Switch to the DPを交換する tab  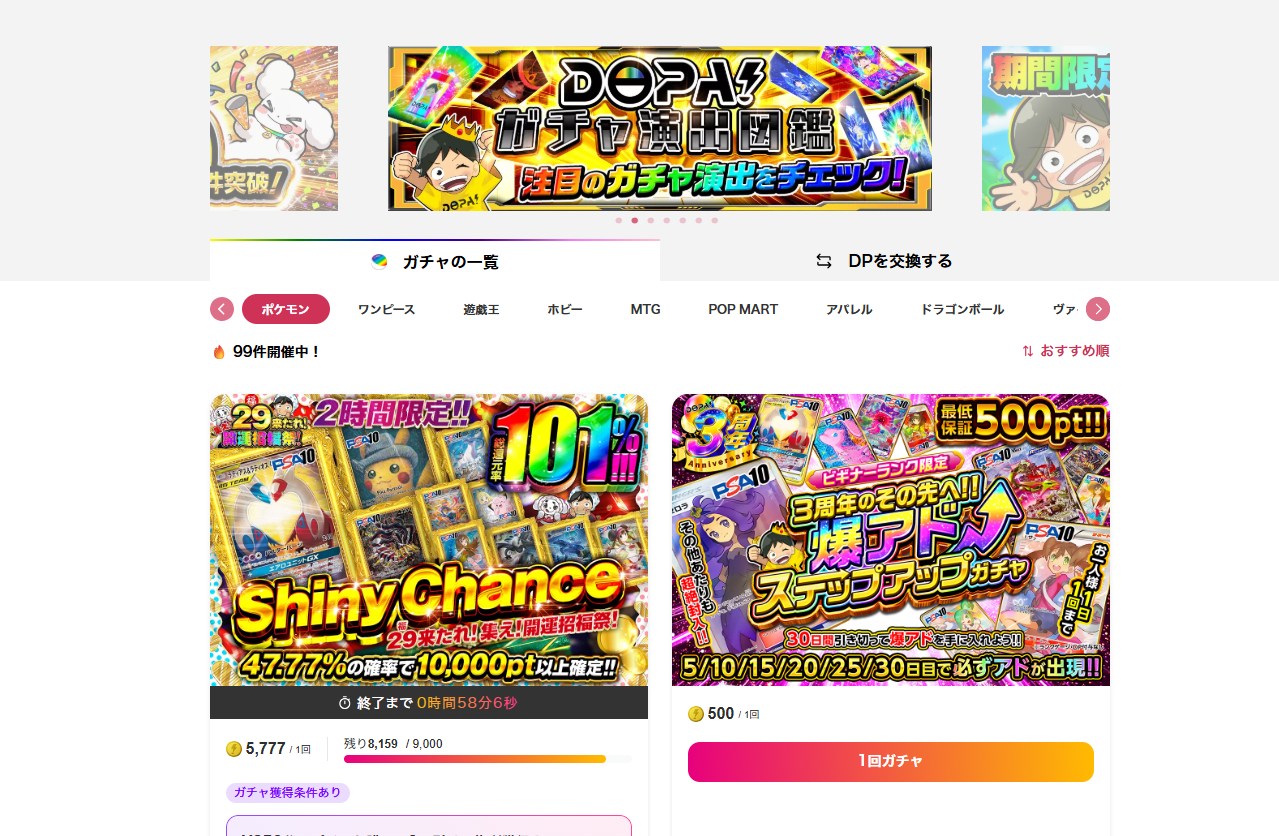[885, 261]
